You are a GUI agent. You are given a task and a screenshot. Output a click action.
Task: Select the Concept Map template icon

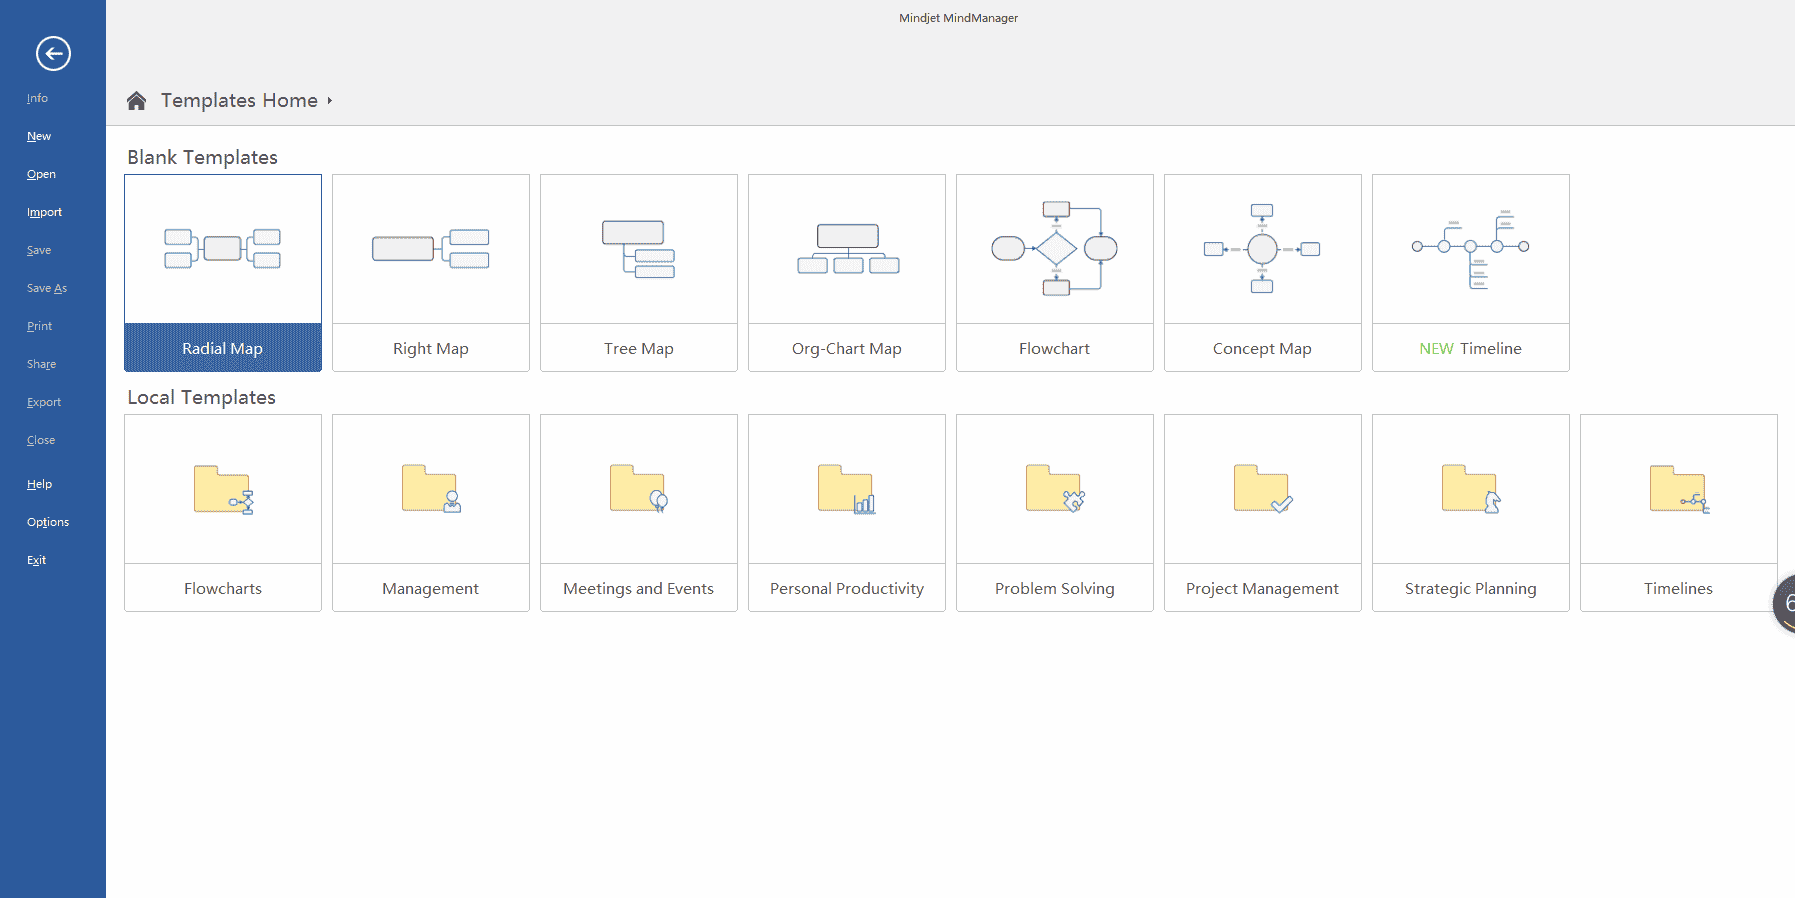(x=1262, y=249)
